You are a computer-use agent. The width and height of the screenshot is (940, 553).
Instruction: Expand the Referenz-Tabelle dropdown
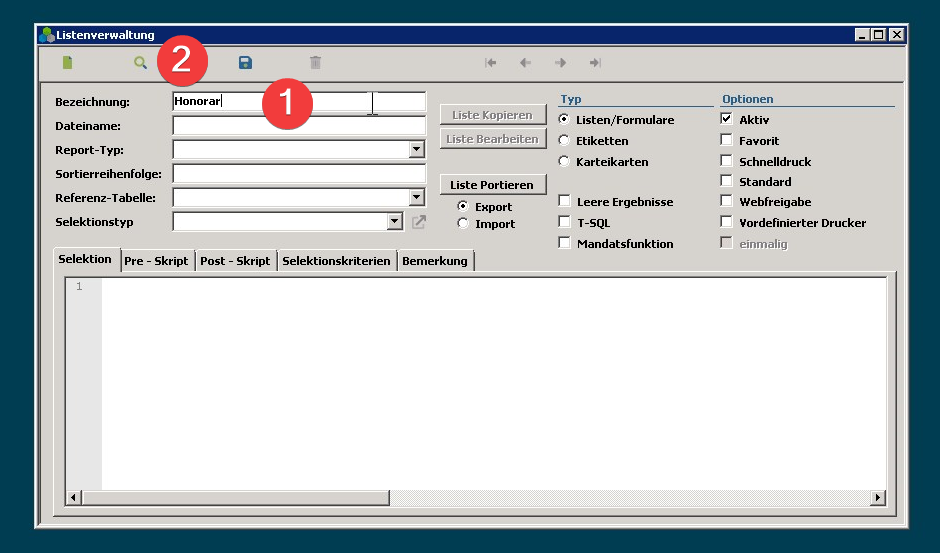point(417,197)
